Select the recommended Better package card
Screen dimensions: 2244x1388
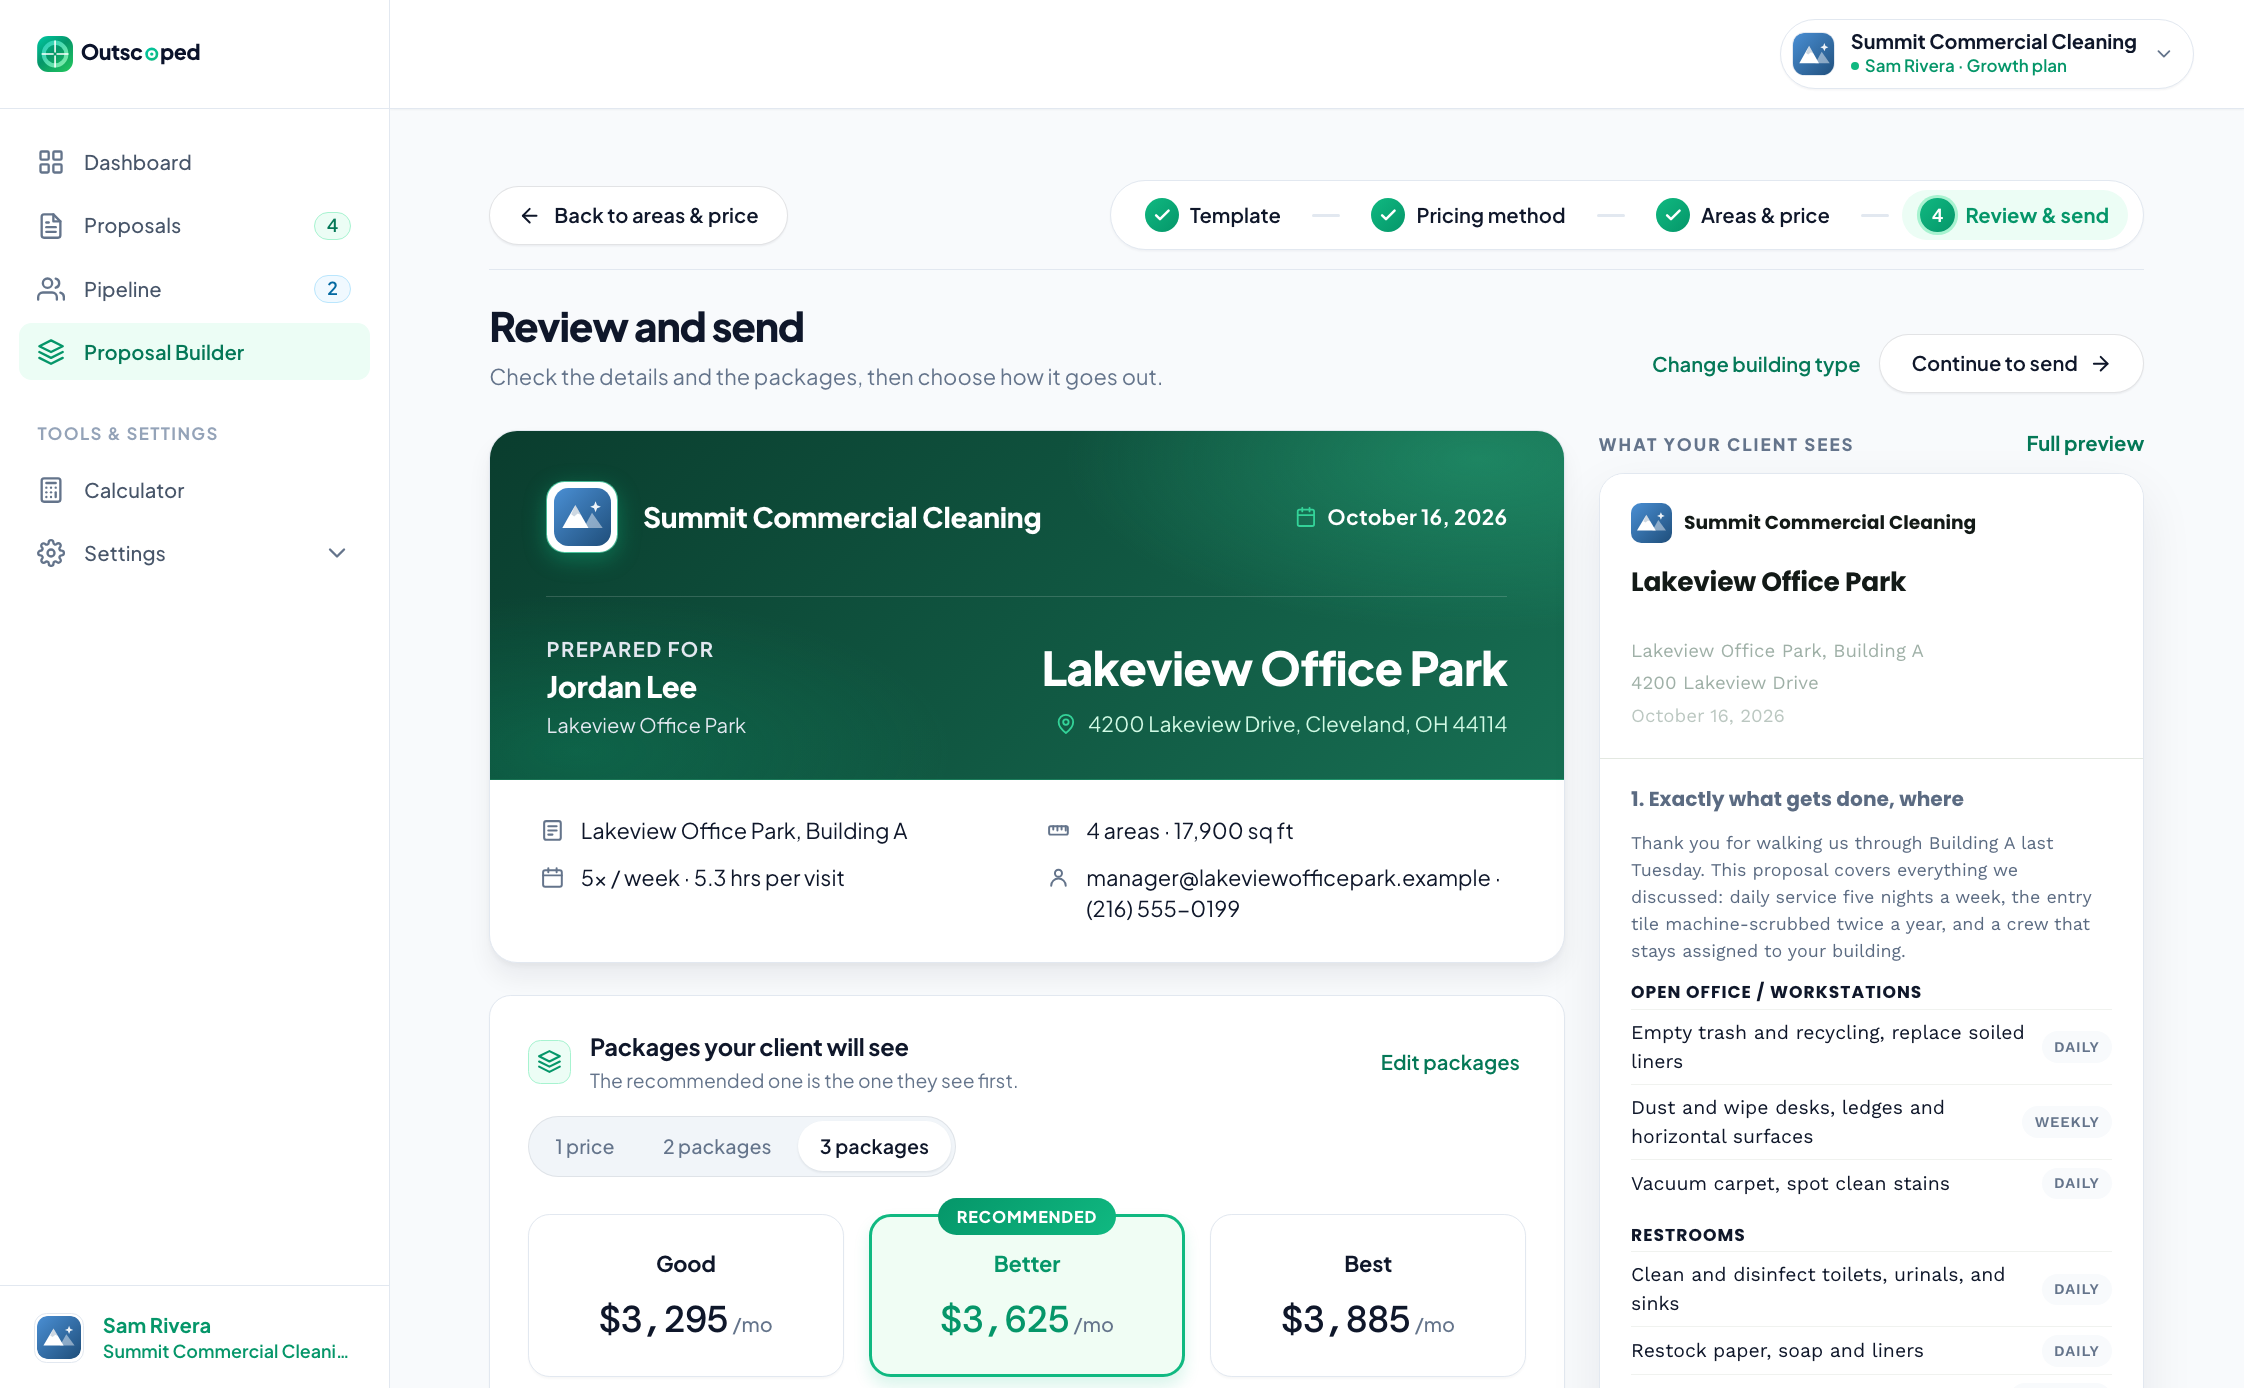pos(1027,1295)
